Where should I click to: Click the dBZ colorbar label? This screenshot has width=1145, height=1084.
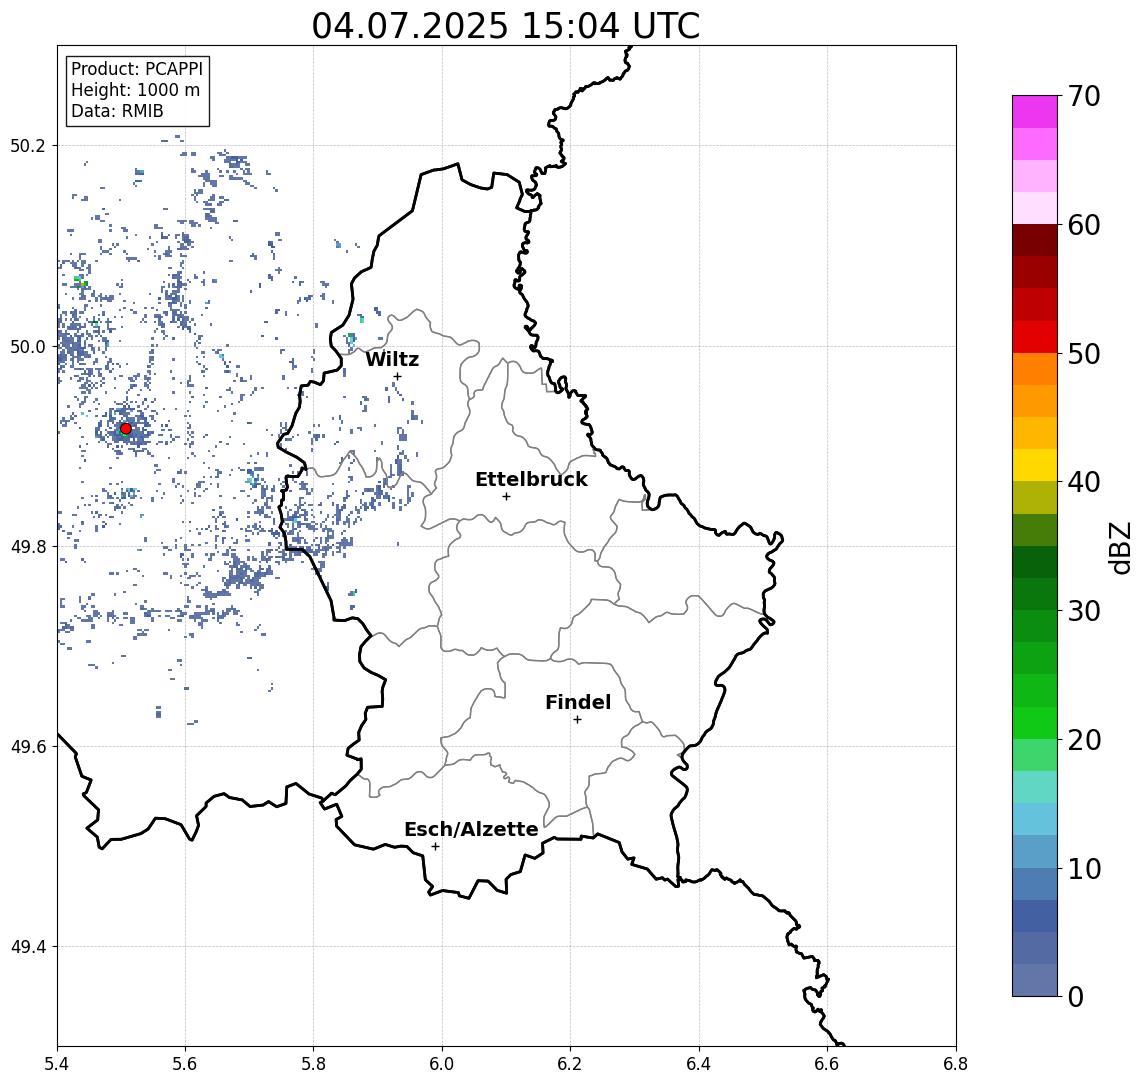[1119, 548]
